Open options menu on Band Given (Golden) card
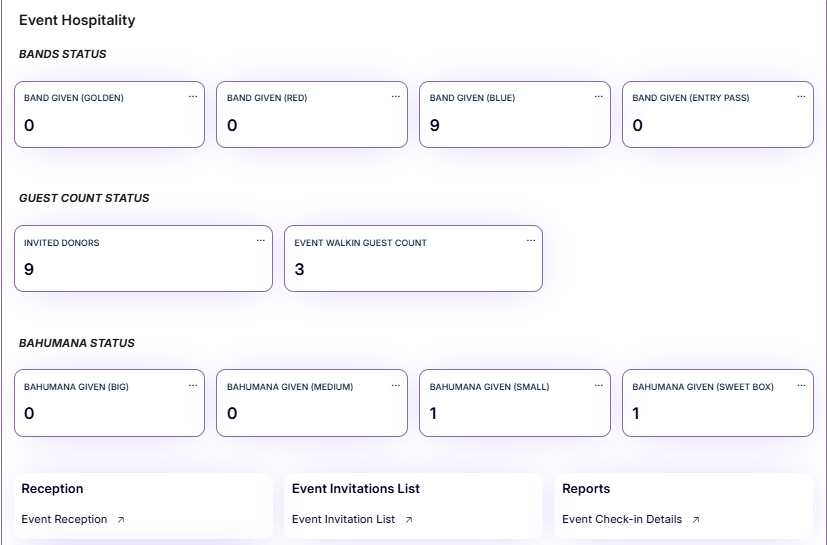Viewport: 827px width, 545px height. pyautogui.click(x=192, y=97)
